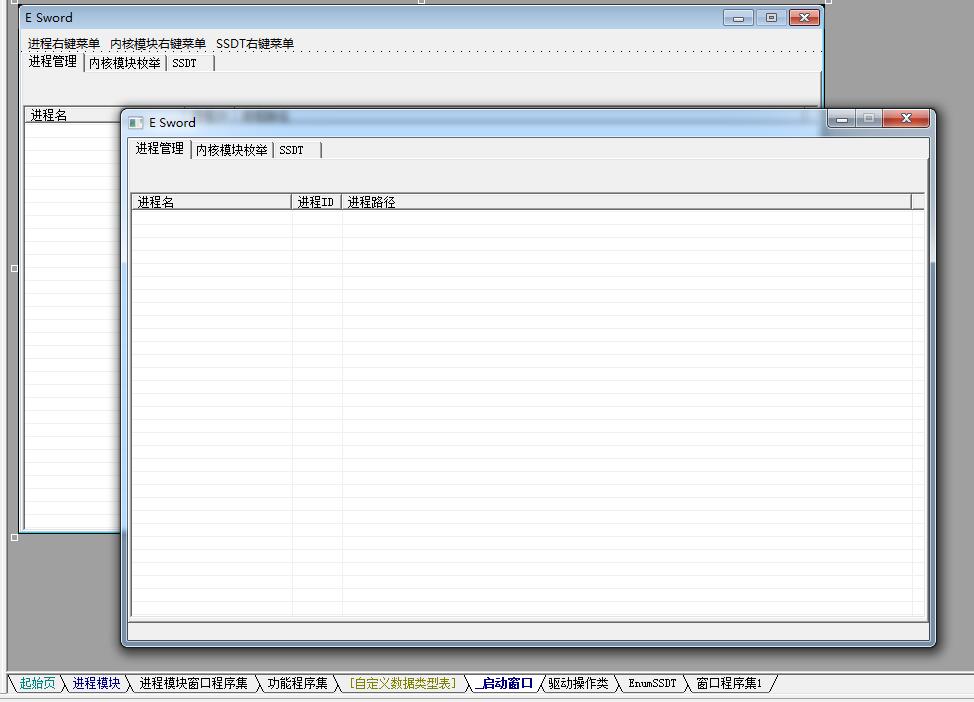Screen dimensions: 974x702
Task: Sort by 进程ID column header
Action: click(x=316, y=202)
